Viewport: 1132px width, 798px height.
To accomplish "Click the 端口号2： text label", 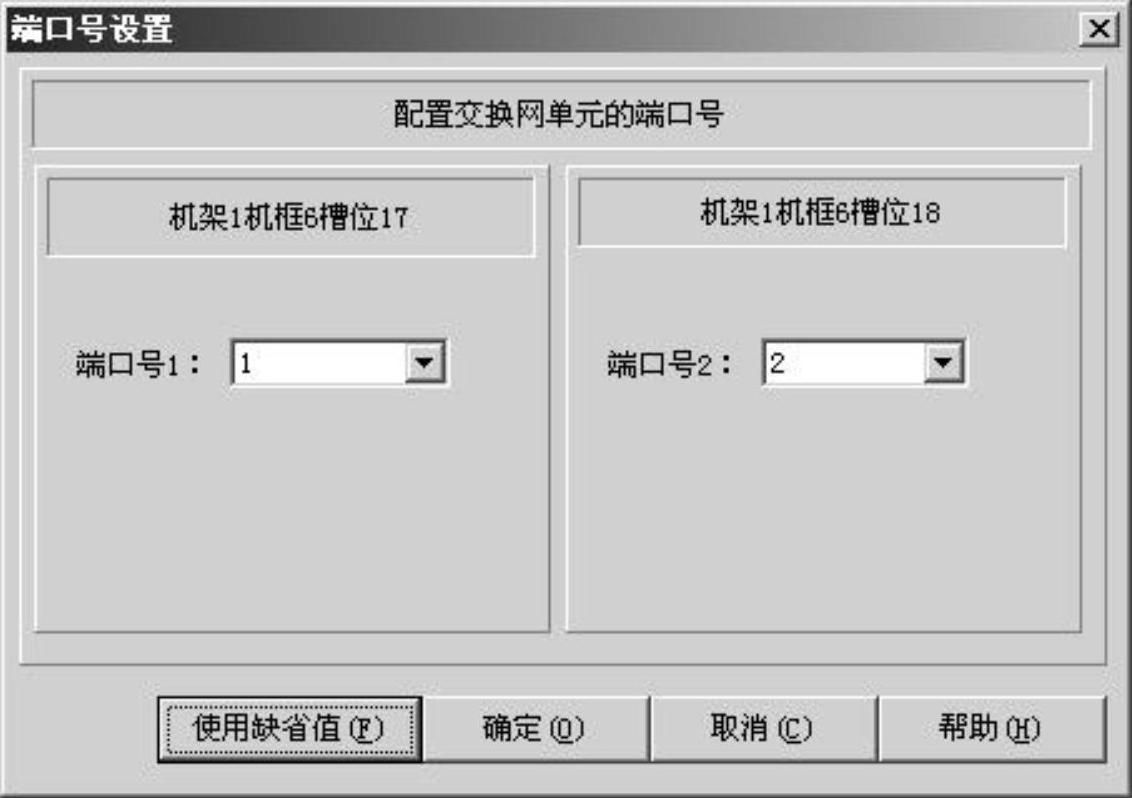I will [669, 363].
